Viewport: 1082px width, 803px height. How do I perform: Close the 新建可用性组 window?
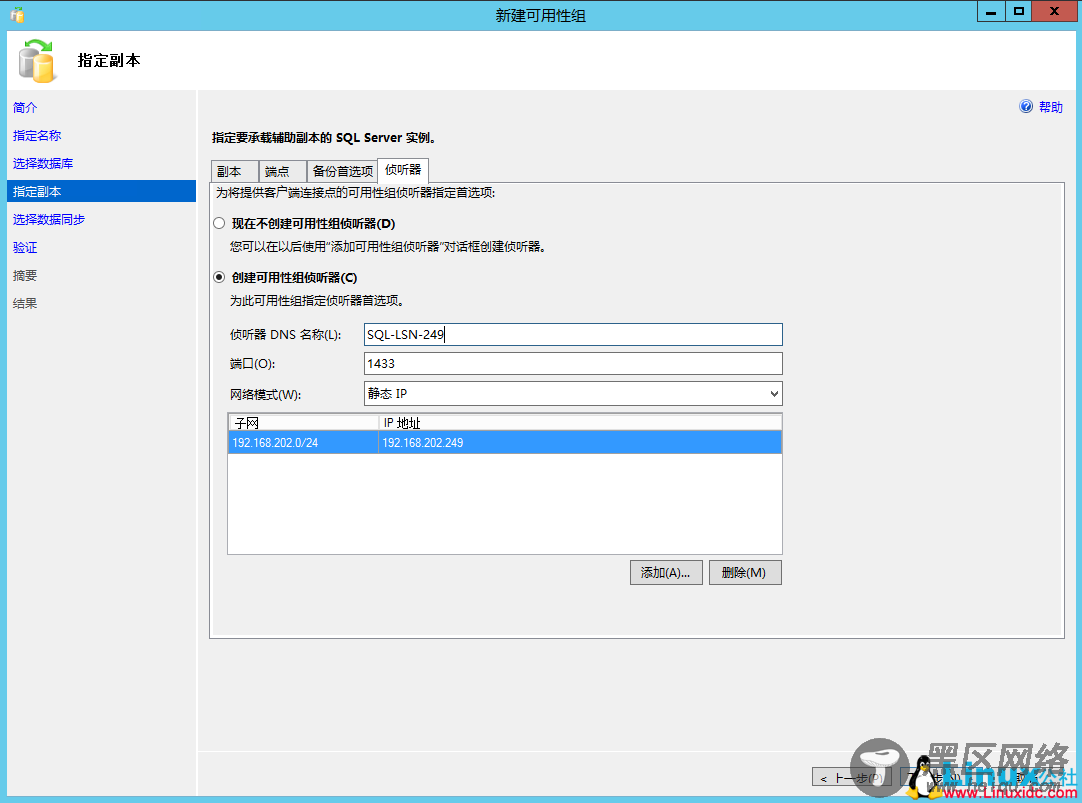click(x=1054, y=12)
